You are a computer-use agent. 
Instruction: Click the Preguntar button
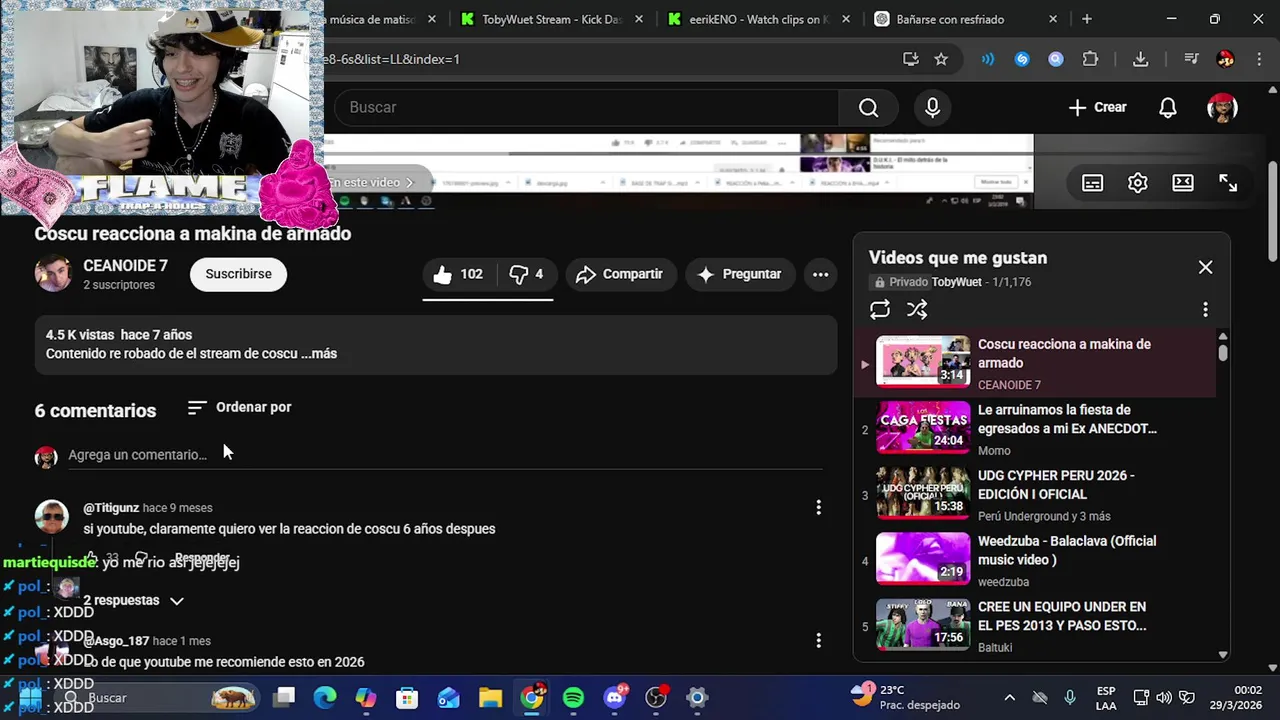click(x=739, y=274)
